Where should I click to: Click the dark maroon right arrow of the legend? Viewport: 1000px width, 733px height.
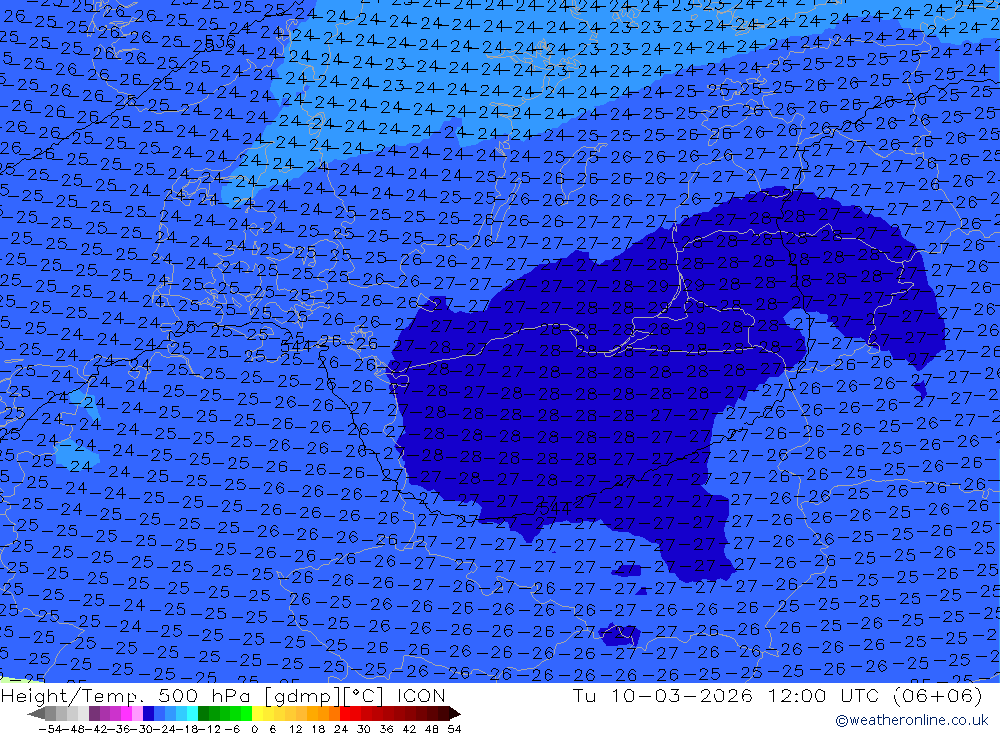point(455,714)
